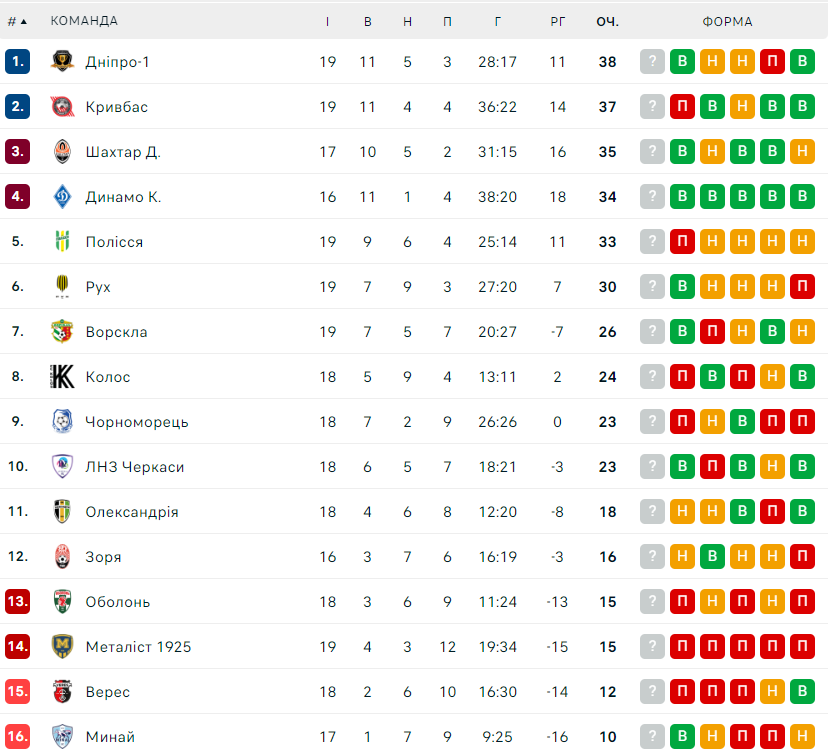Viewport: 832px width, 755px height.
Task: Click the Ворскла club crest
Action: pyautogui.click(x=62, y=332)
